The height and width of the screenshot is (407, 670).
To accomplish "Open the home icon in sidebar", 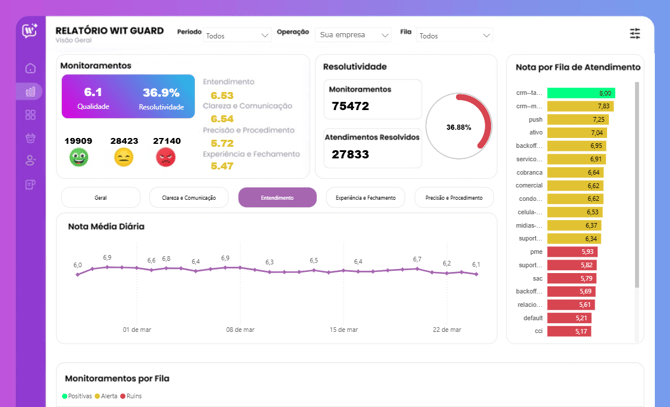I will 30,68.
